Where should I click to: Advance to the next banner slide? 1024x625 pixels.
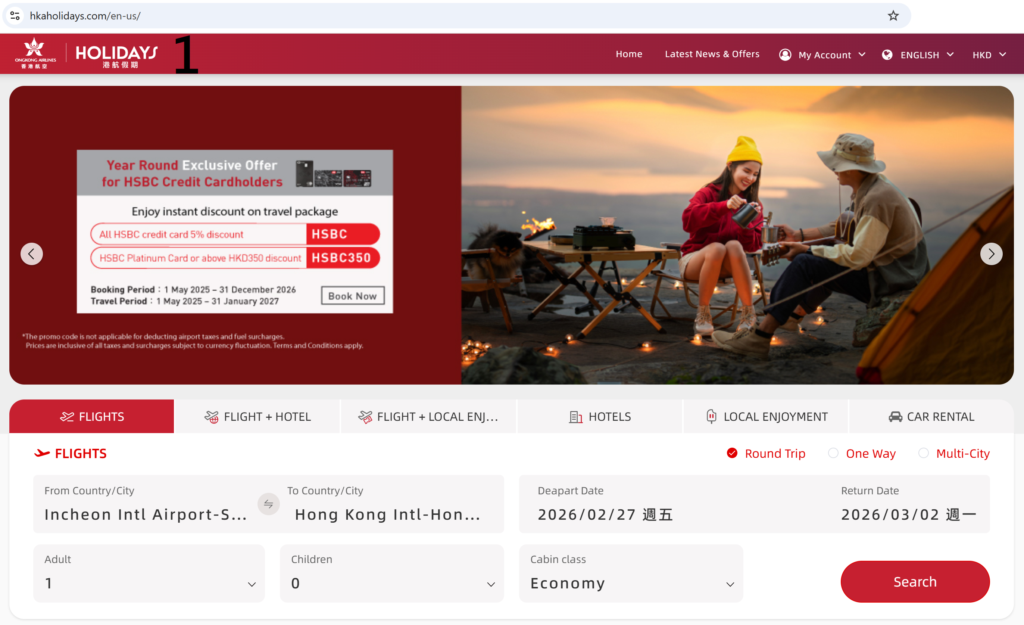pyautogui.click(x=990, y=254)
